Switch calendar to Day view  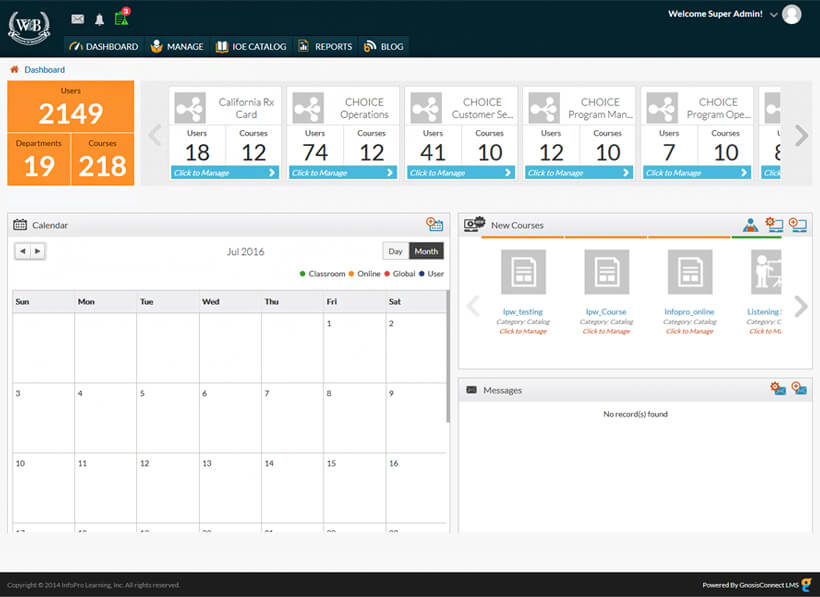pos(396,251)
